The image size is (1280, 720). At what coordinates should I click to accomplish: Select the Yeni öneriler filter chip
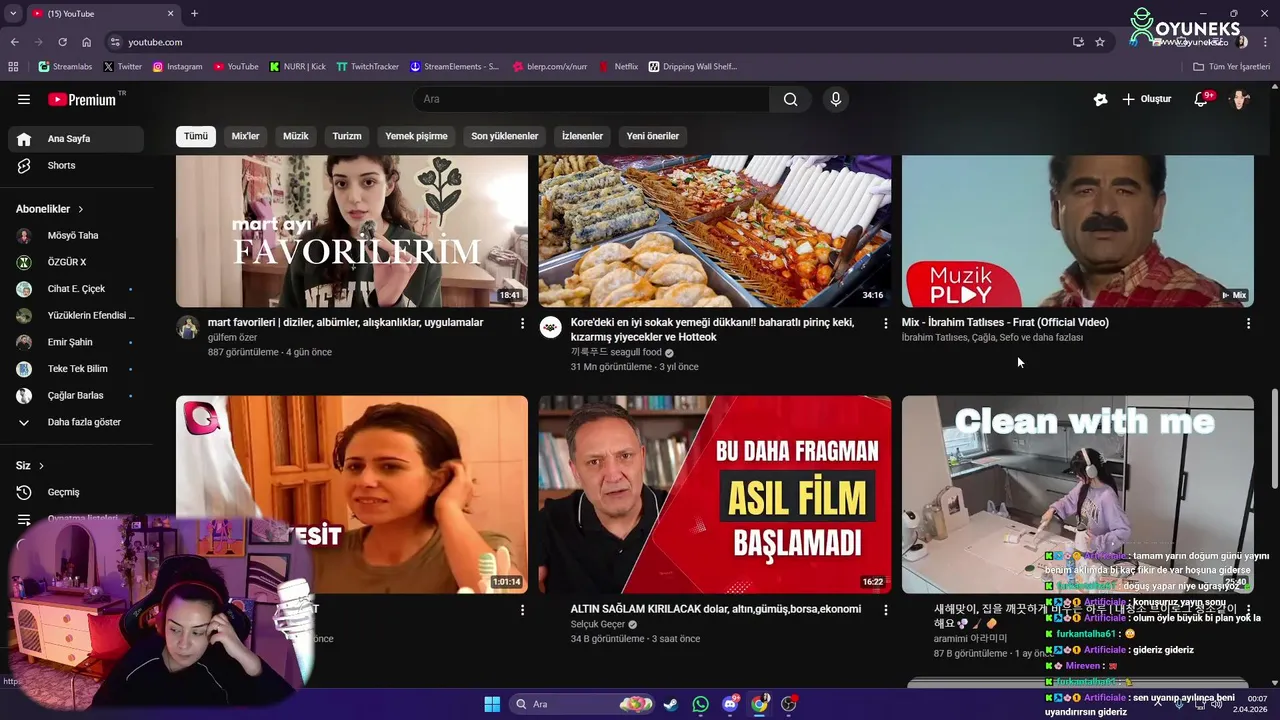(x=653, y=136)
